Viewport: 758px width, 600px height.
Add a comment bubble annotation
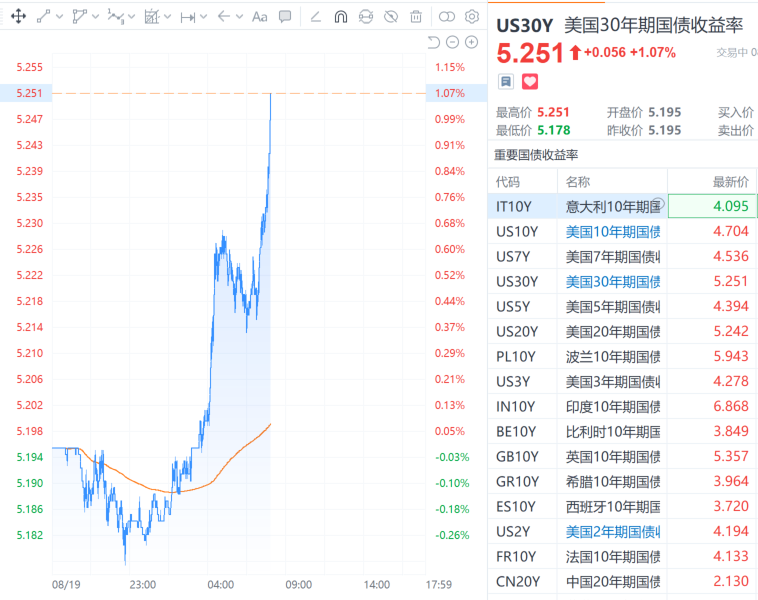285,17
